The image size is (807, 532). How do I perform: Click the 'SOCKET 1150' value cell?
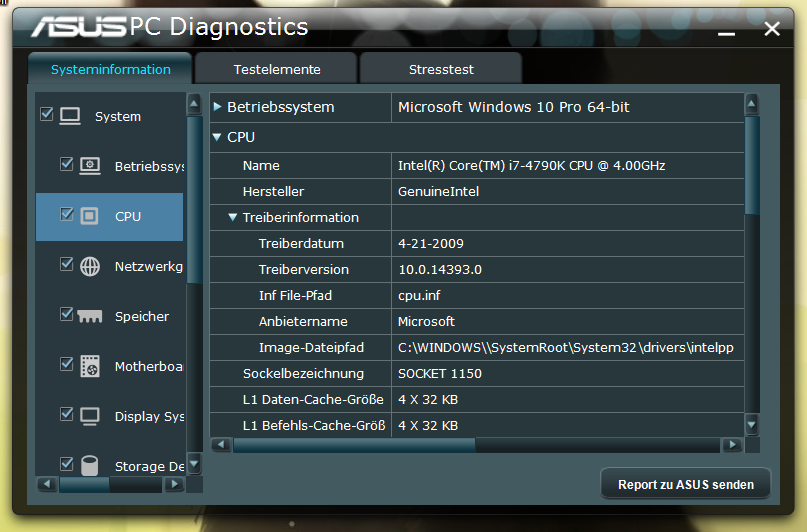click(x=568, y=374)
